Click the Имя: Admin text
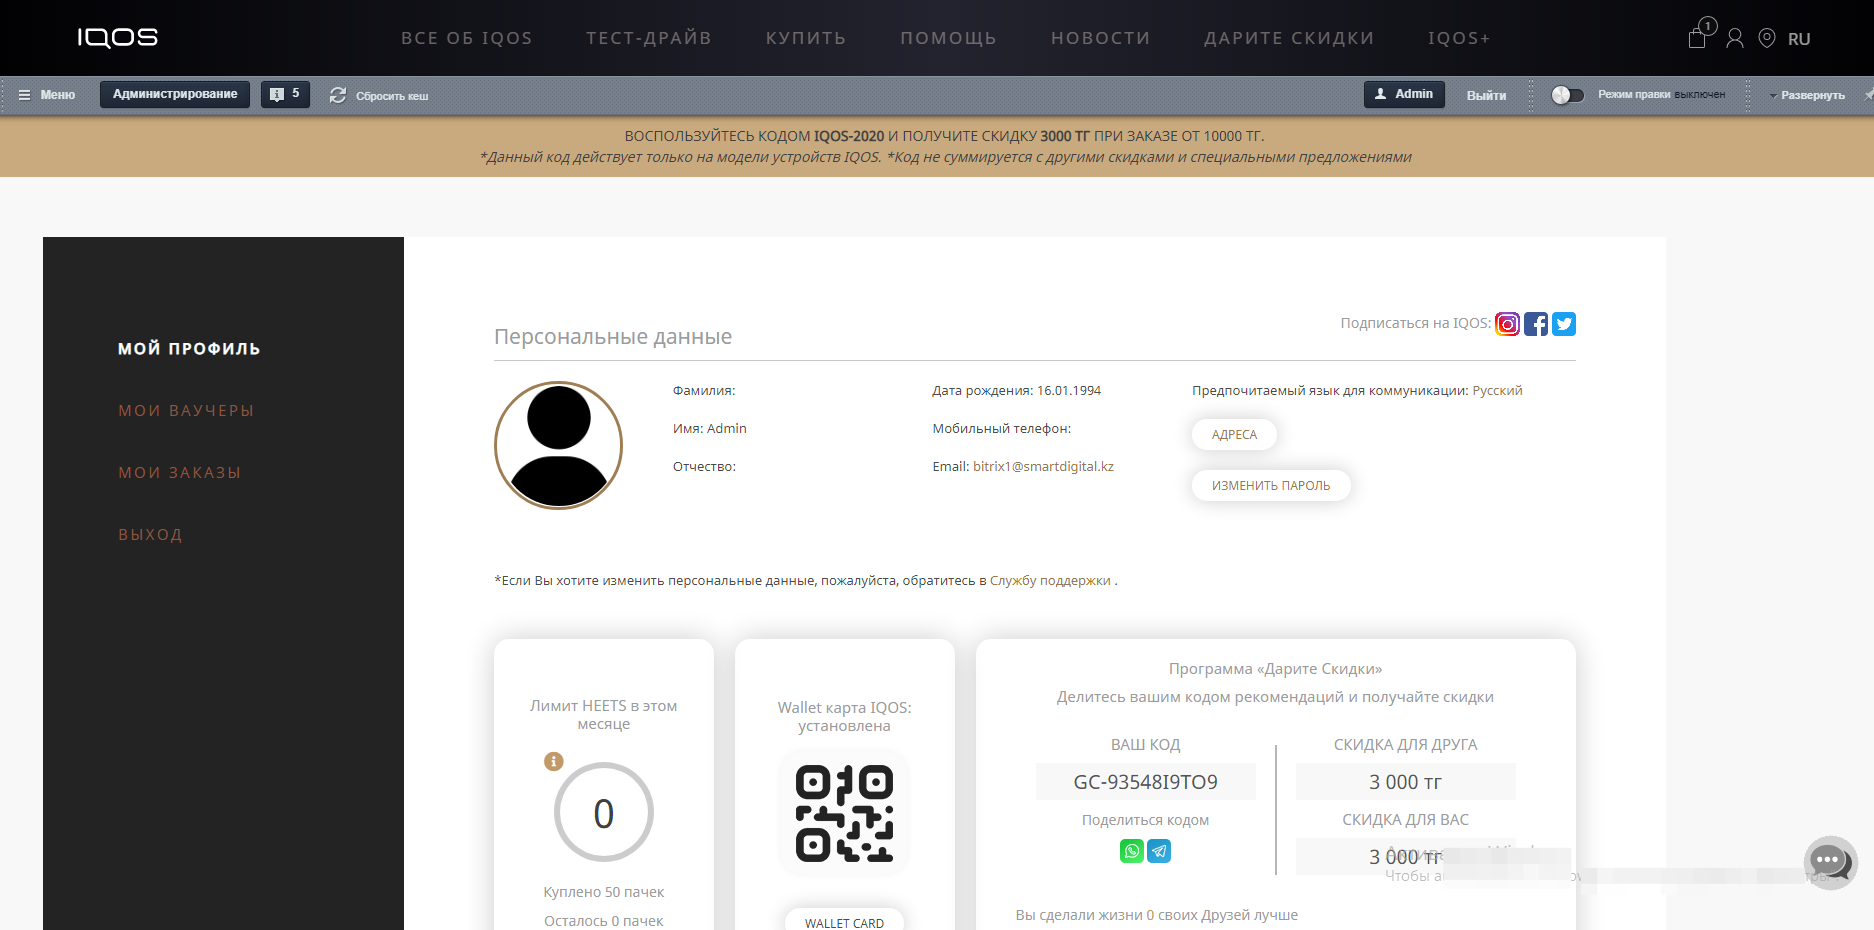The image size is (1874, 930). coord(709,429)
